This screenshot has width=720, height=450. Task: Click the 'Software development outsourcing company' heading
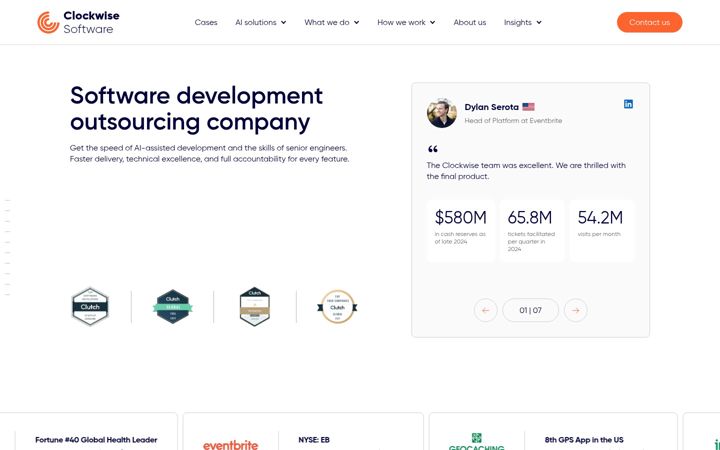click(197, 109)
